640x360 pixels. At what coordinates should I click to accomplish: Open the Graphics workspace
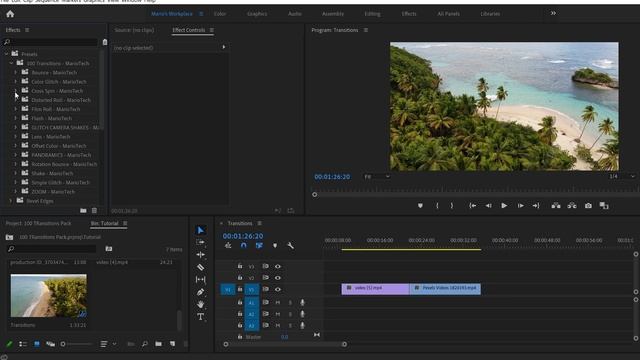click(x=257, y=14)
